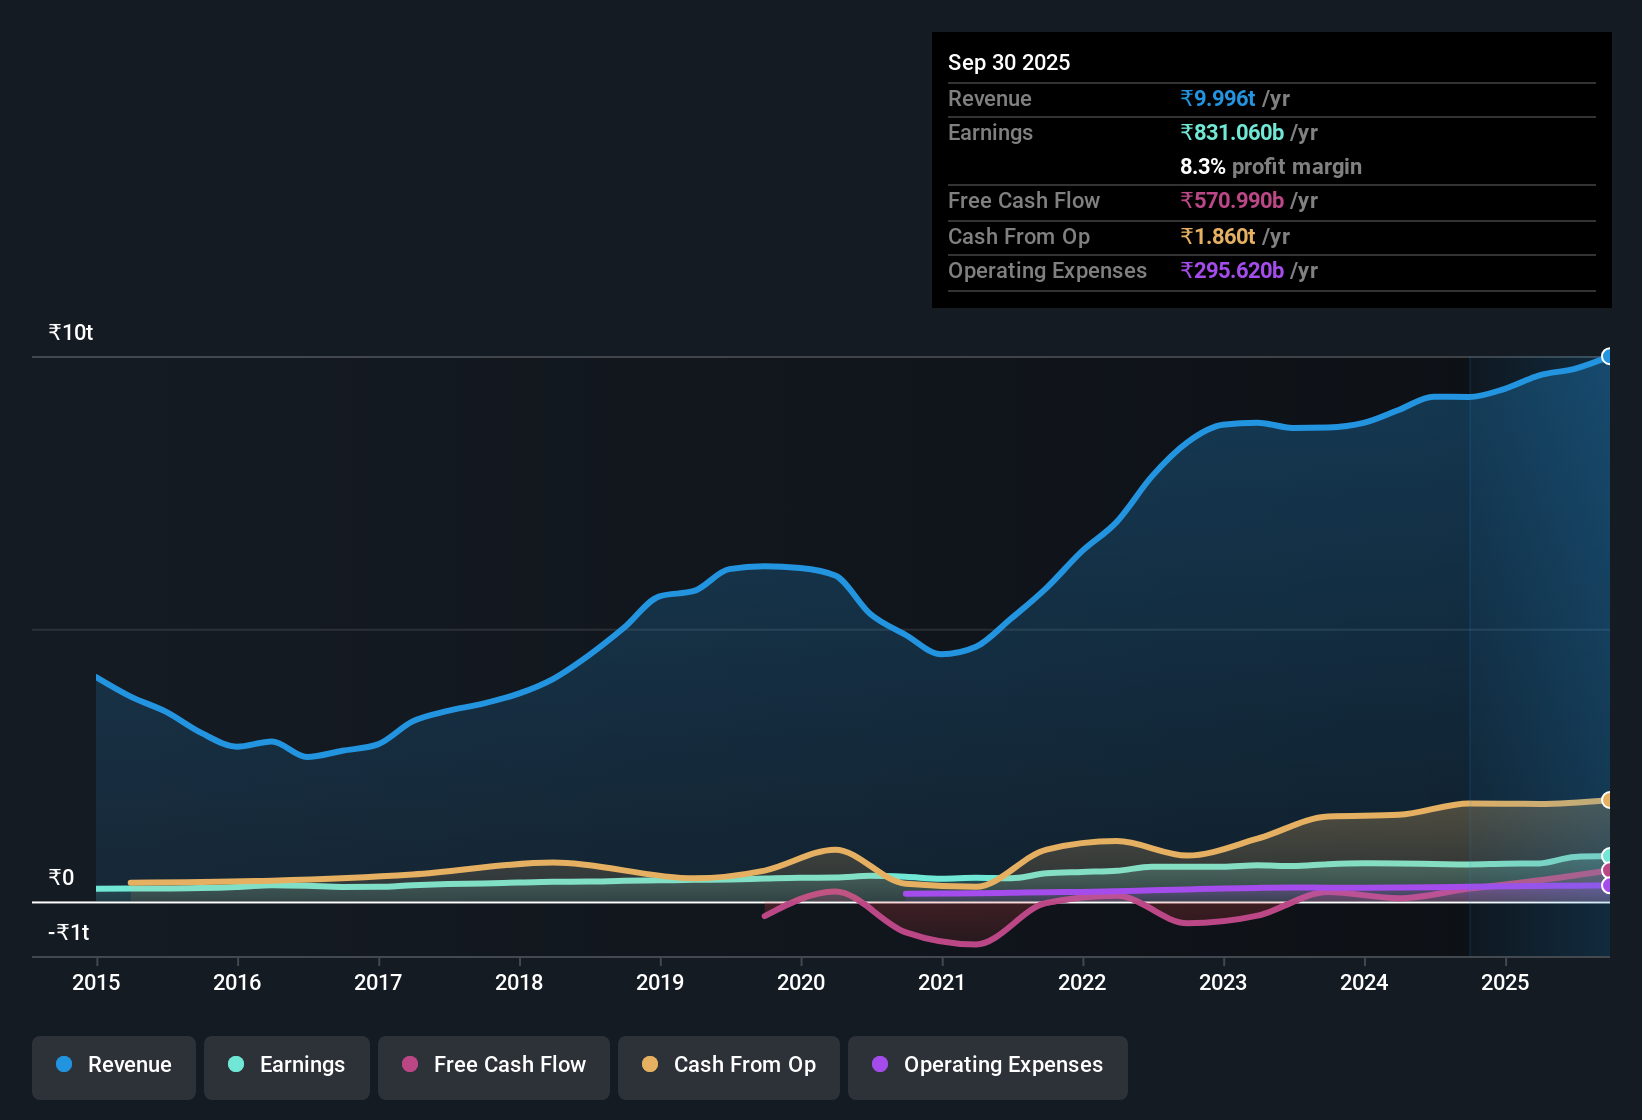
Task: Toggle the Revenue series visibility
Action: pos(113,1065)
